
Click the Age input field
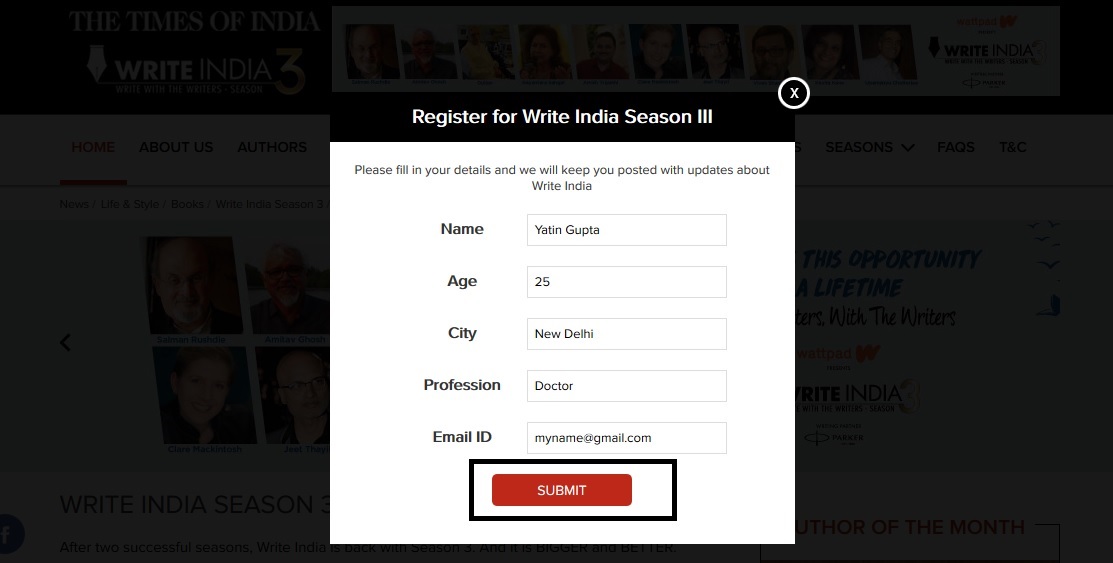(626, 282)
